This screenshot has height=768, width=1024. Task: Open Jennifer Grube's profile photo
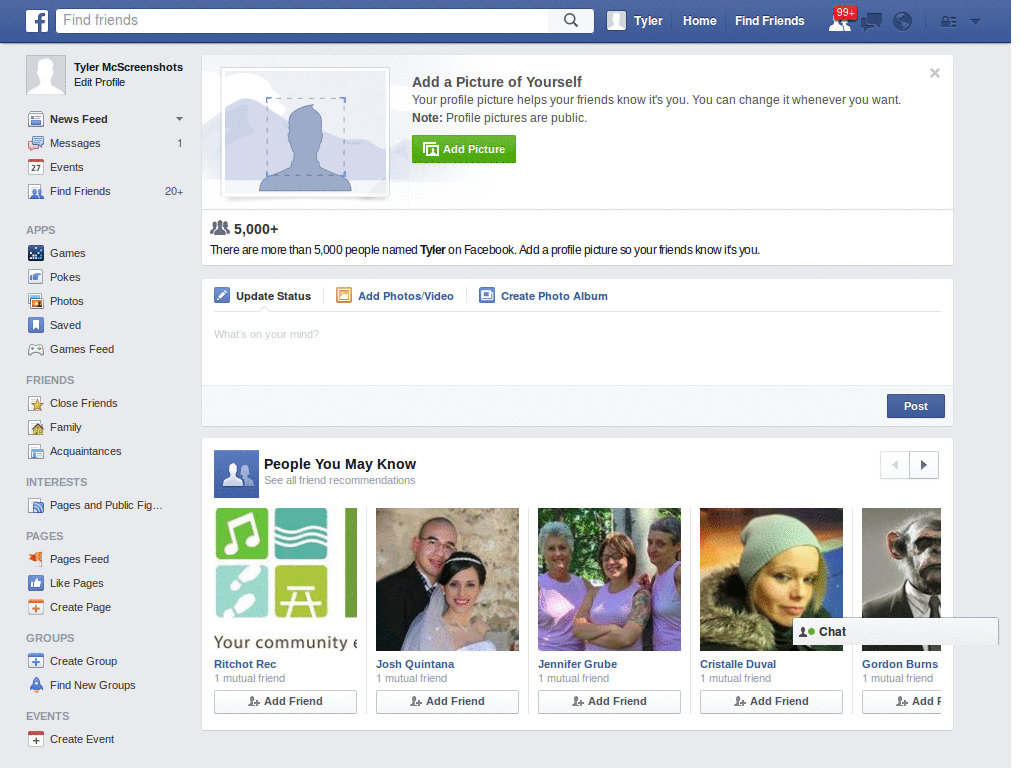[609, 579]
